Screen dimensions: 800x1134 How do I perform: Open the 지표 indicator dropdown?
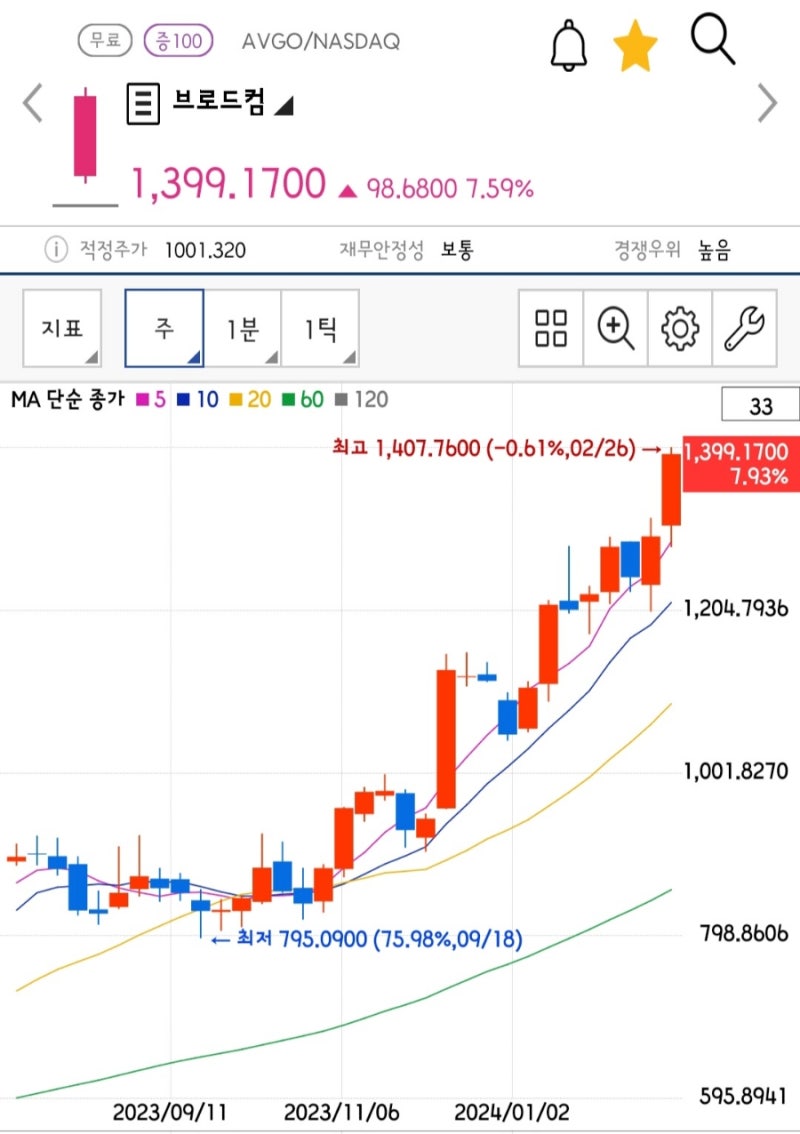62,328
